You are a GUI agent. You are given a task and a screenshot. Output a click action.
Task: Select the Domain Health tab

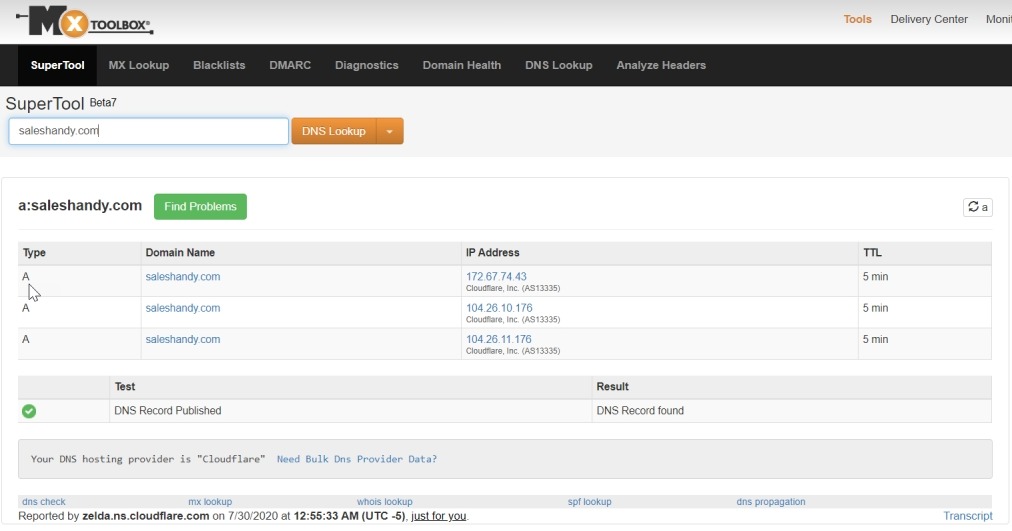coord(461,65)
